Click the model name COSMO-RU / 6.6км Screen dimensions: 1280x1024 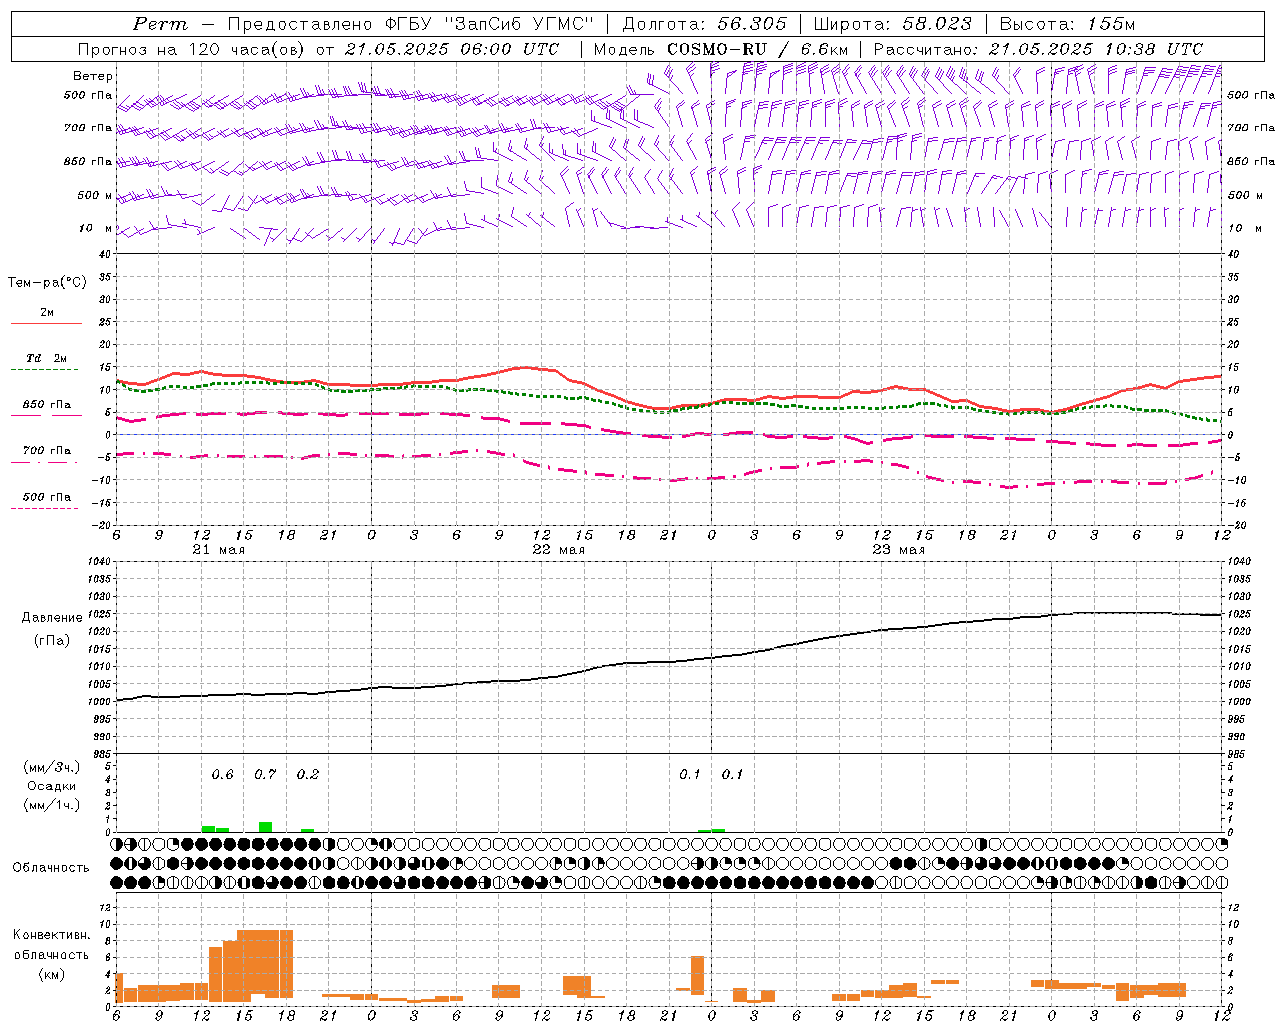(x=758, y=49)
